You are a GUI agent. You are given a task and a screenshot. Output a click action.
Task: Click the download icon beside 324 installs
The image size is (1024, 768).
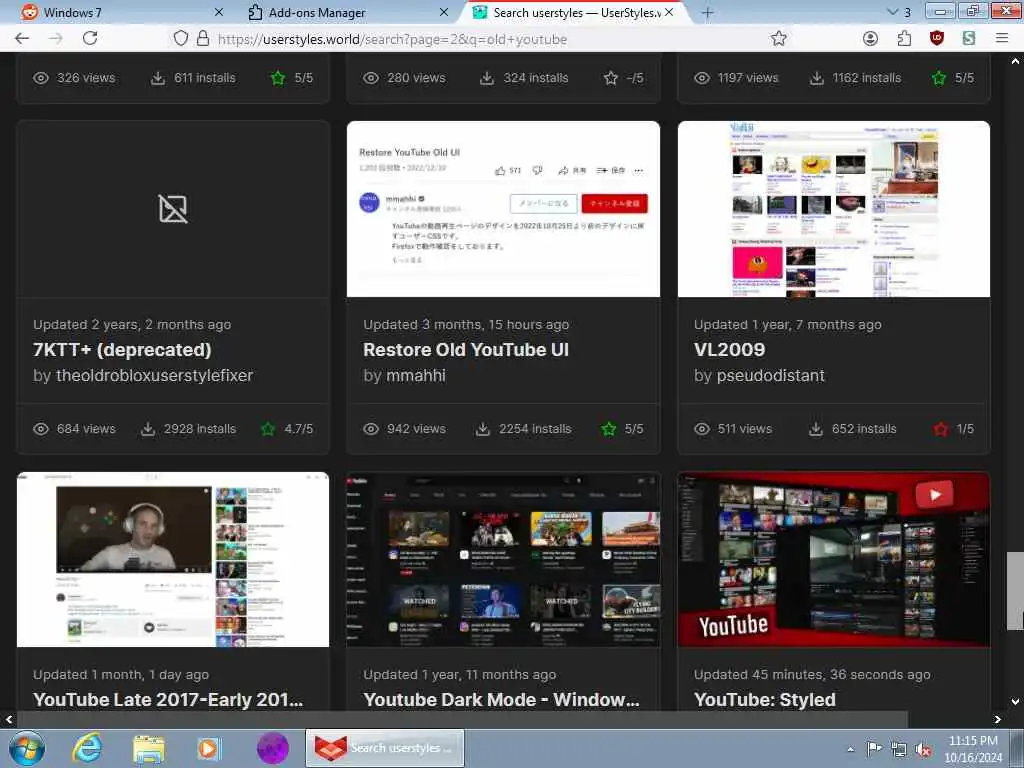coord(487,78)
